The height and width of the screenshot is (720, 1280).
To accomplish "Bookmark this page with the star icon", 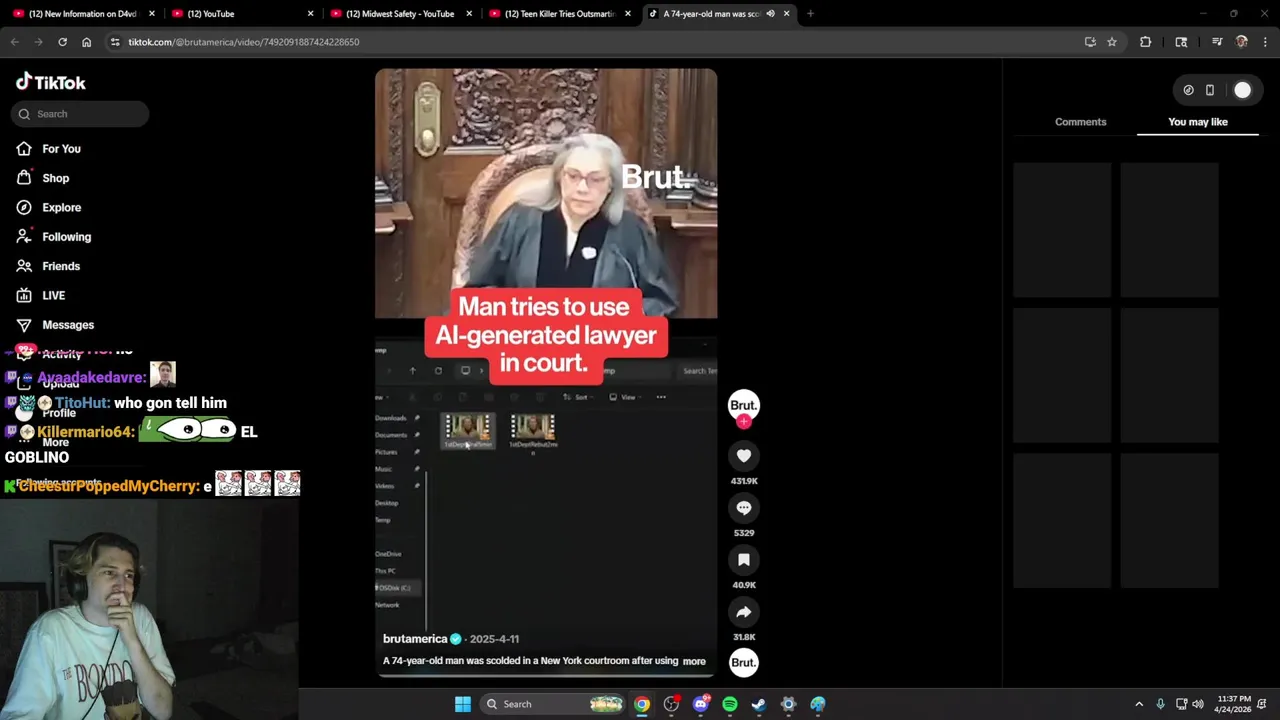I will (1111, 42).
